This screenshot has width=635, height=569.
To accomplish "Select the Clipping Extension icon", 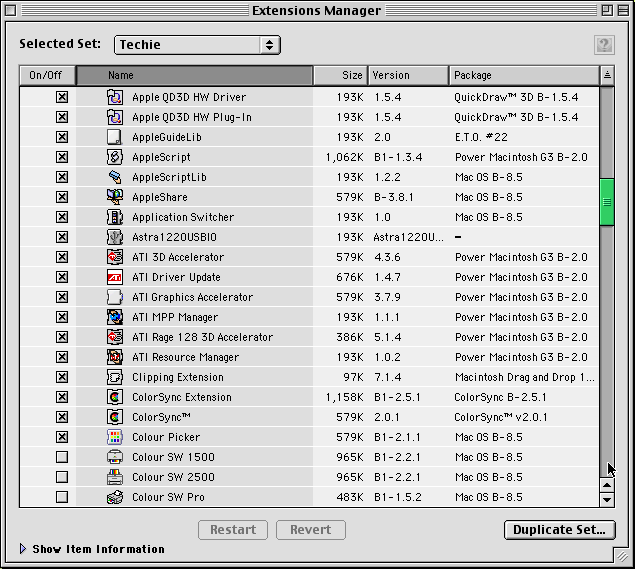I will point(115,377).
